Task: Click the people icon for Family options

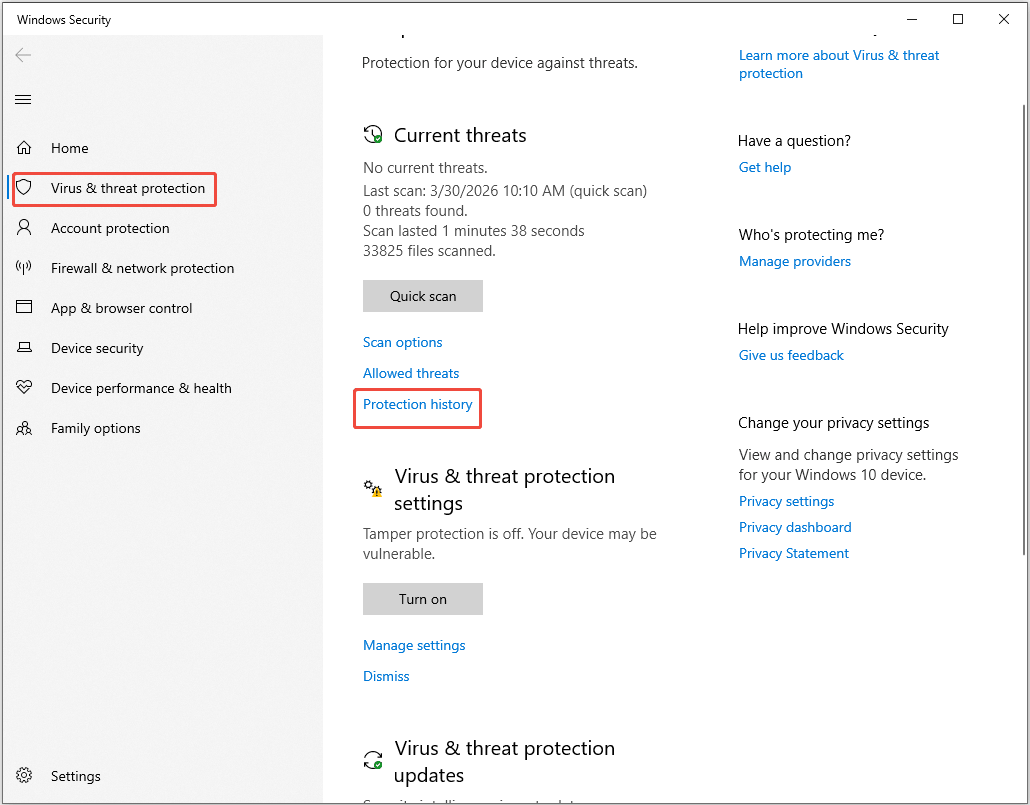Action: [24, 428]
